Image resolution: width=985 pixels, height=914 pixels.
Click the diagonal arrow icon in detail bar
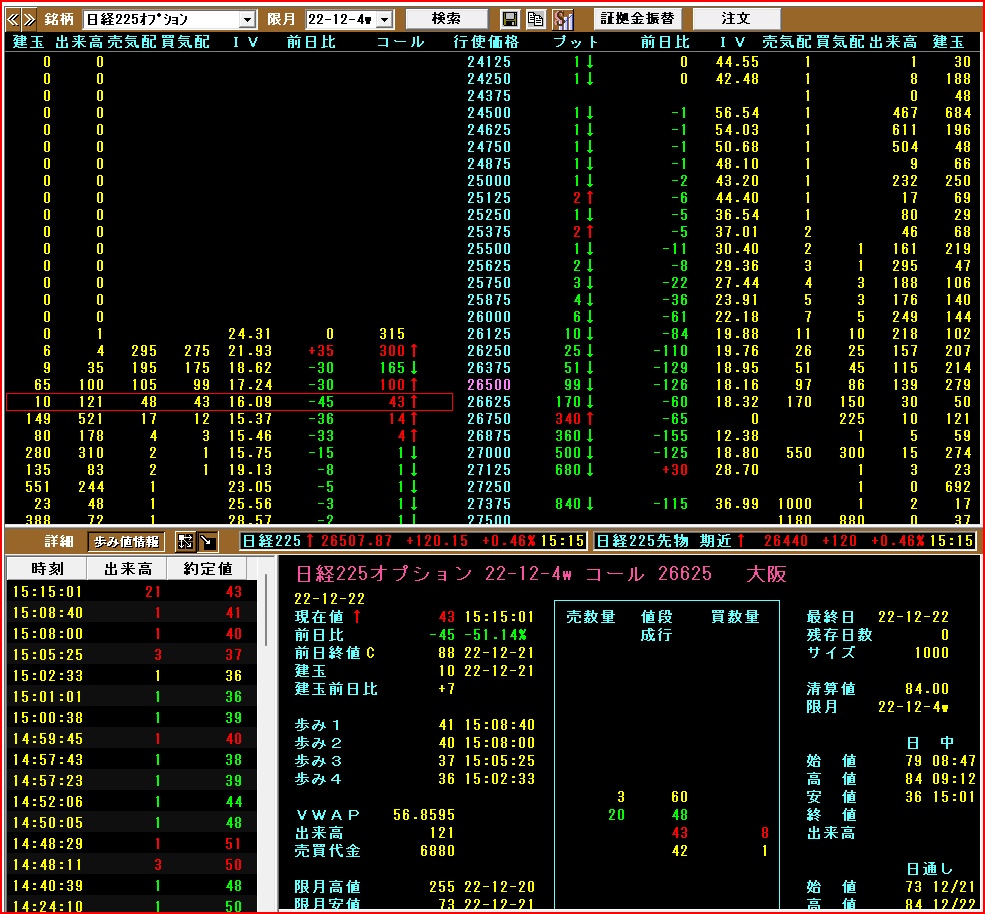pyautogui.click(x=207, y=542)
